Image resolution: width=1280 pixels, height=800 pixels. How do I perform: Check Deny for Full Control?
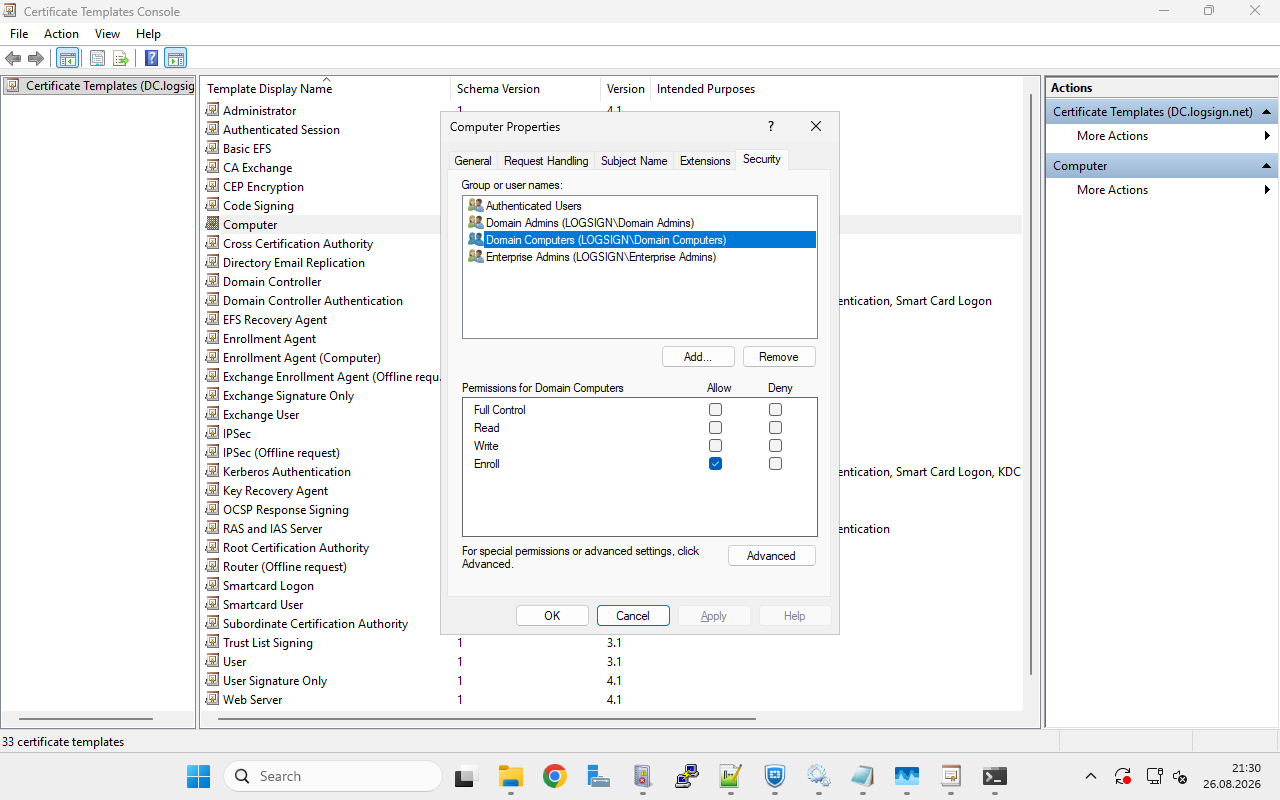pyautogui.click(x=775, y=410)
